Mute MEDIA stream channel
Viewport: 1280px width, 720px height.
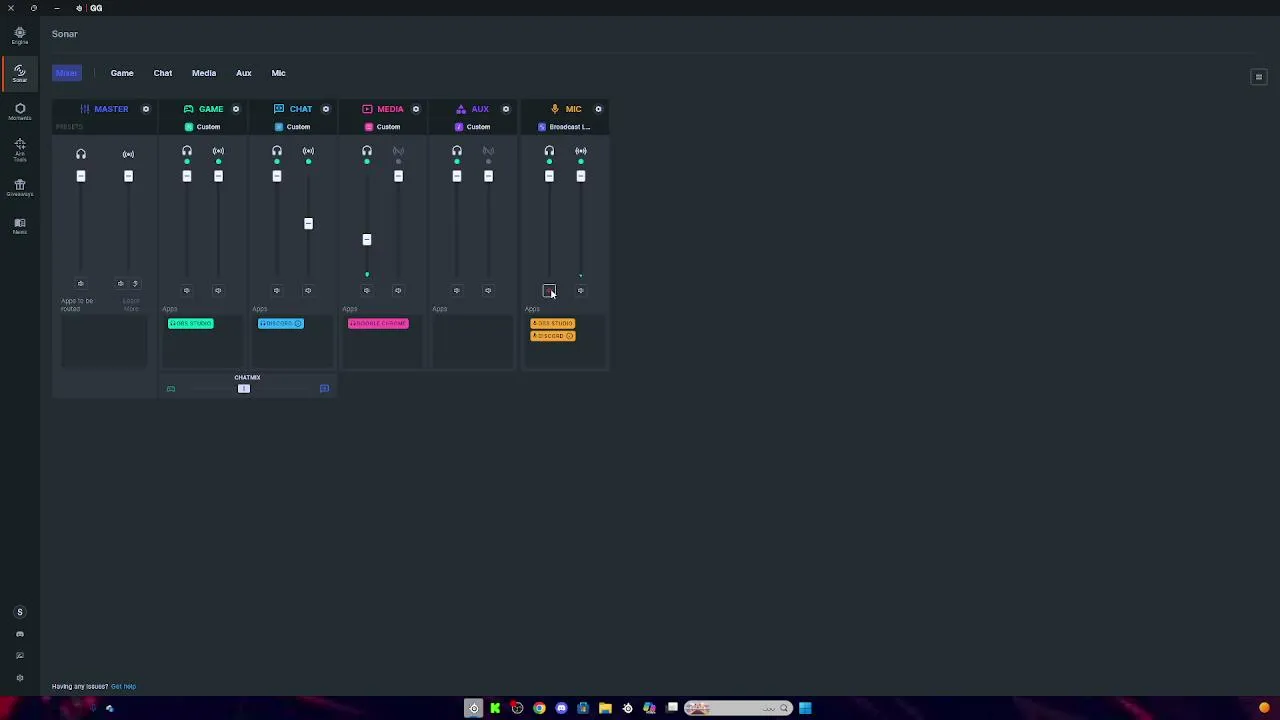397,291
